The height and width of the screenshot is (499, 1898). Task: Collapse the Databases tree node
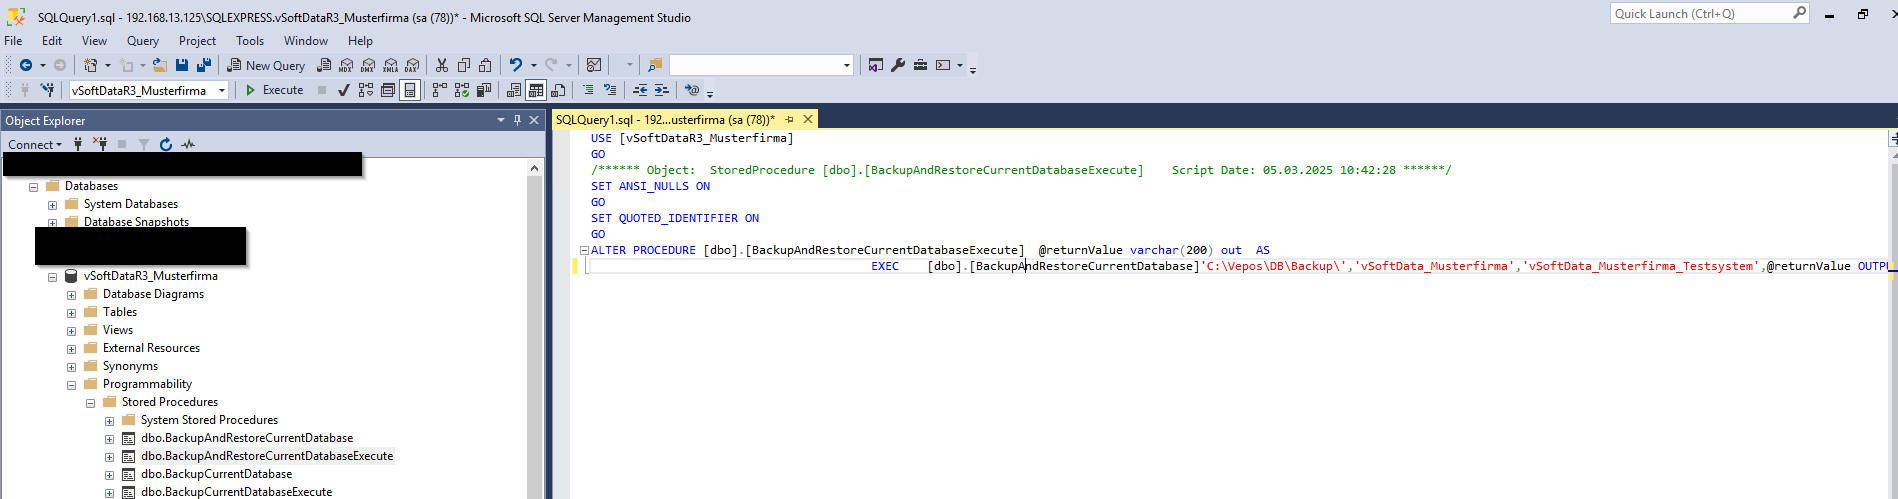(x=33, y=187)
